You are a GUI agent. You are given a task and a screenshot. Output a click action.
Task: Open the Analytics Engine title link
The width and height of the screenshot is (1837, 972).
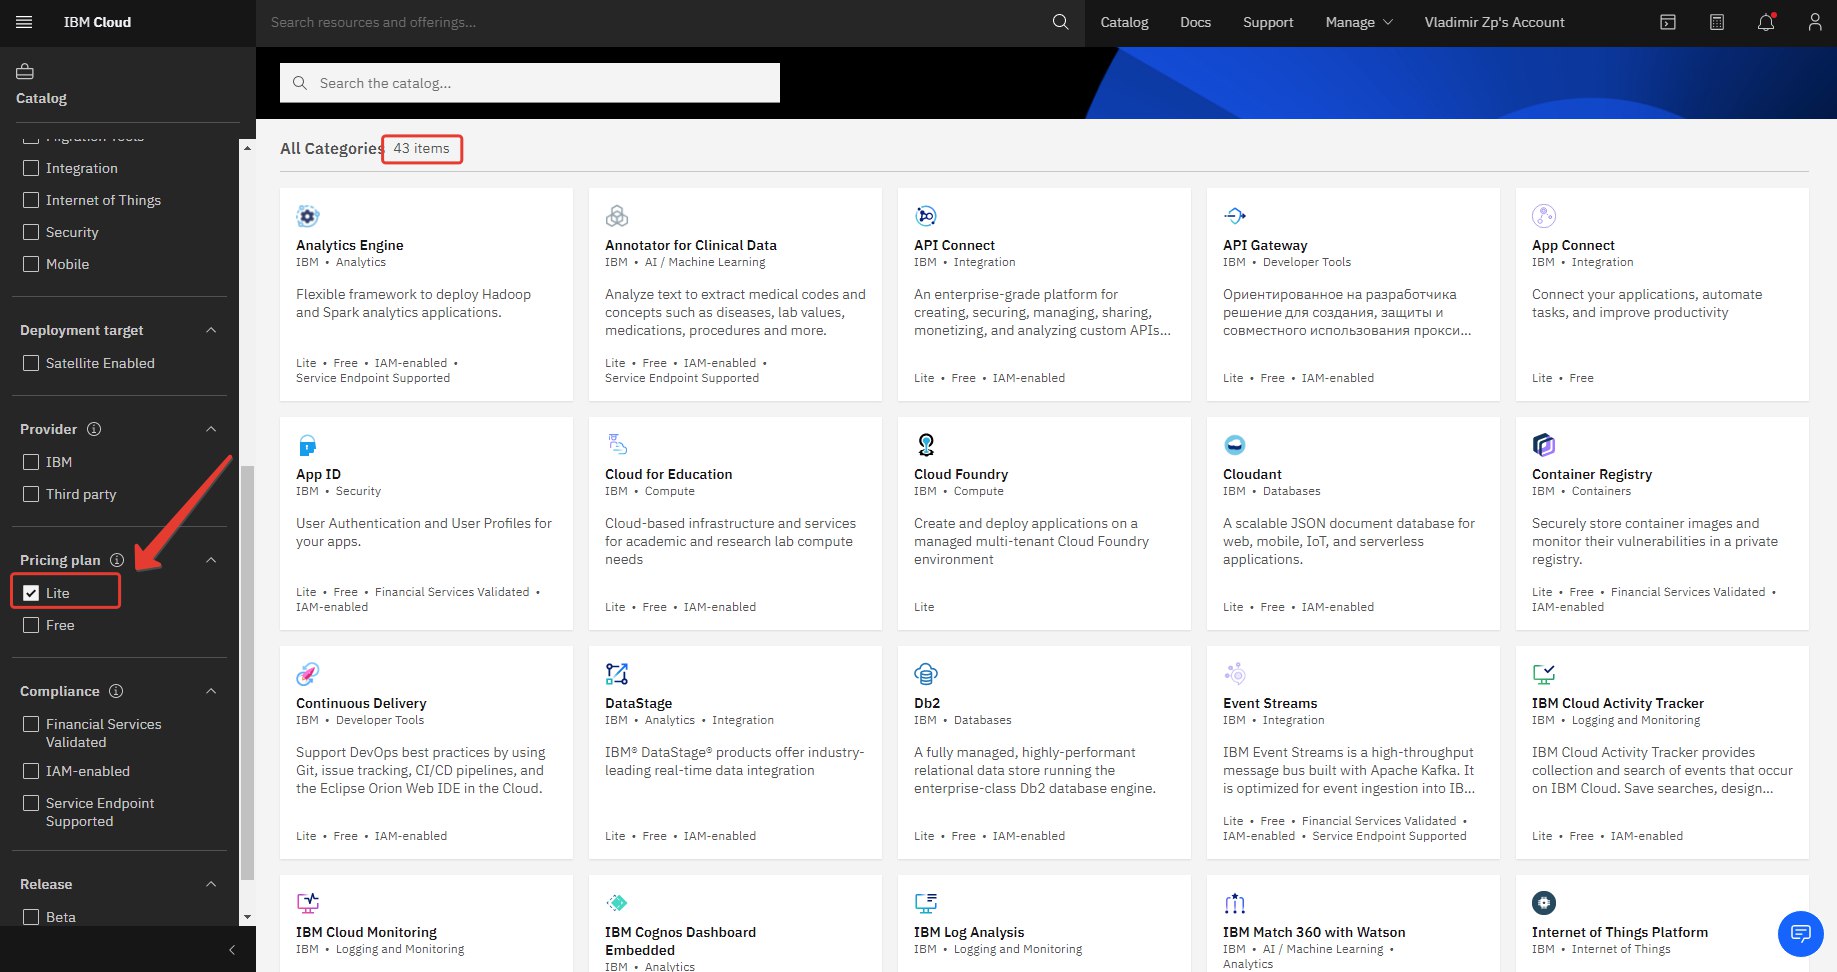click(x=350, y=245)
